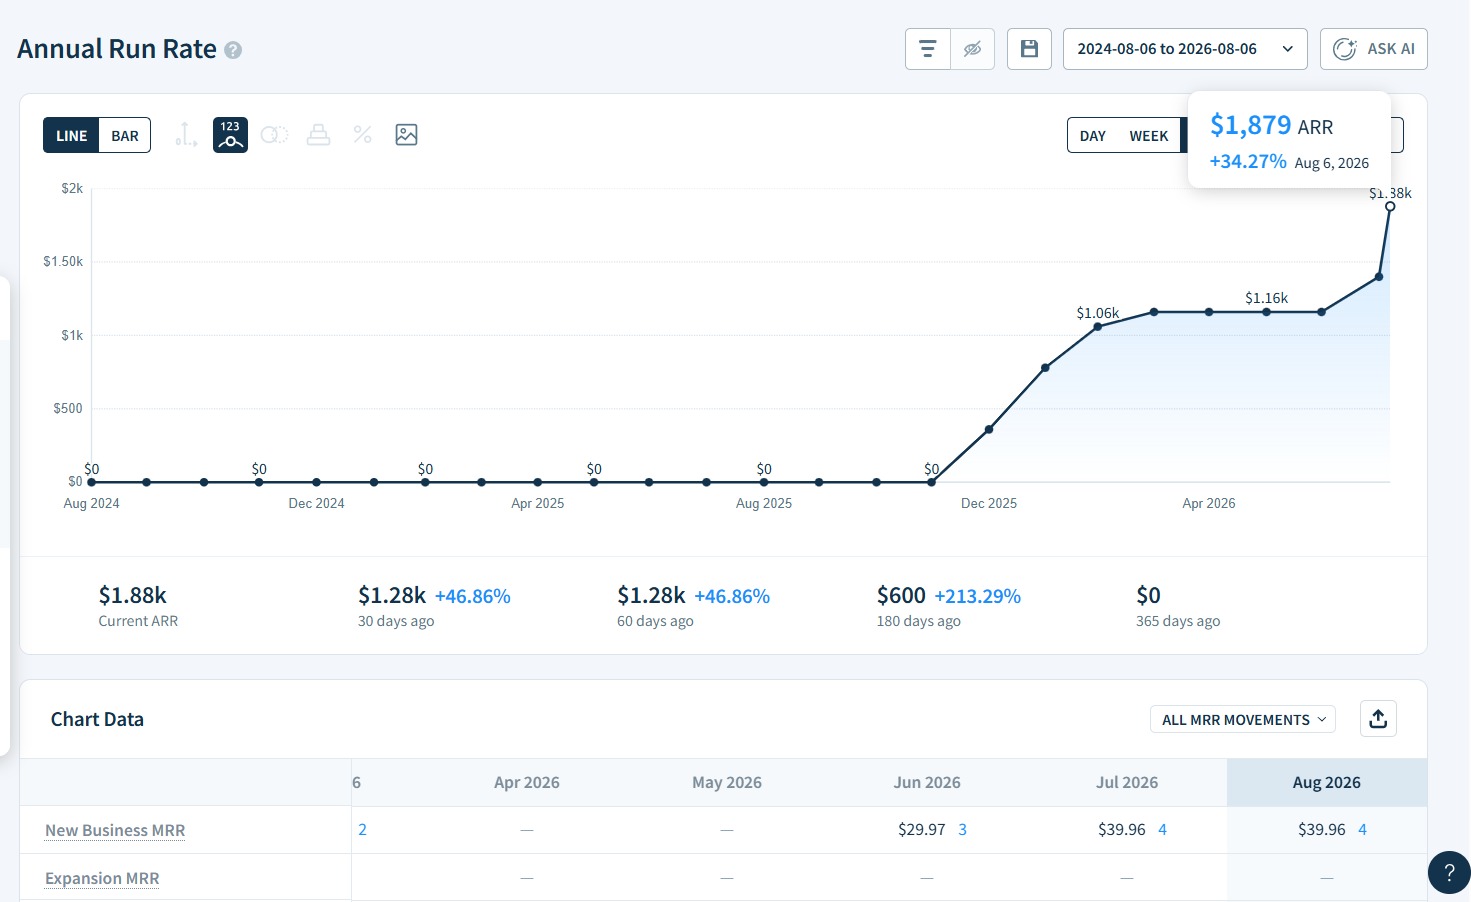Toggle the crossed-eye hide filters button
Screen dimensions: 1471x902
point(972,49)
